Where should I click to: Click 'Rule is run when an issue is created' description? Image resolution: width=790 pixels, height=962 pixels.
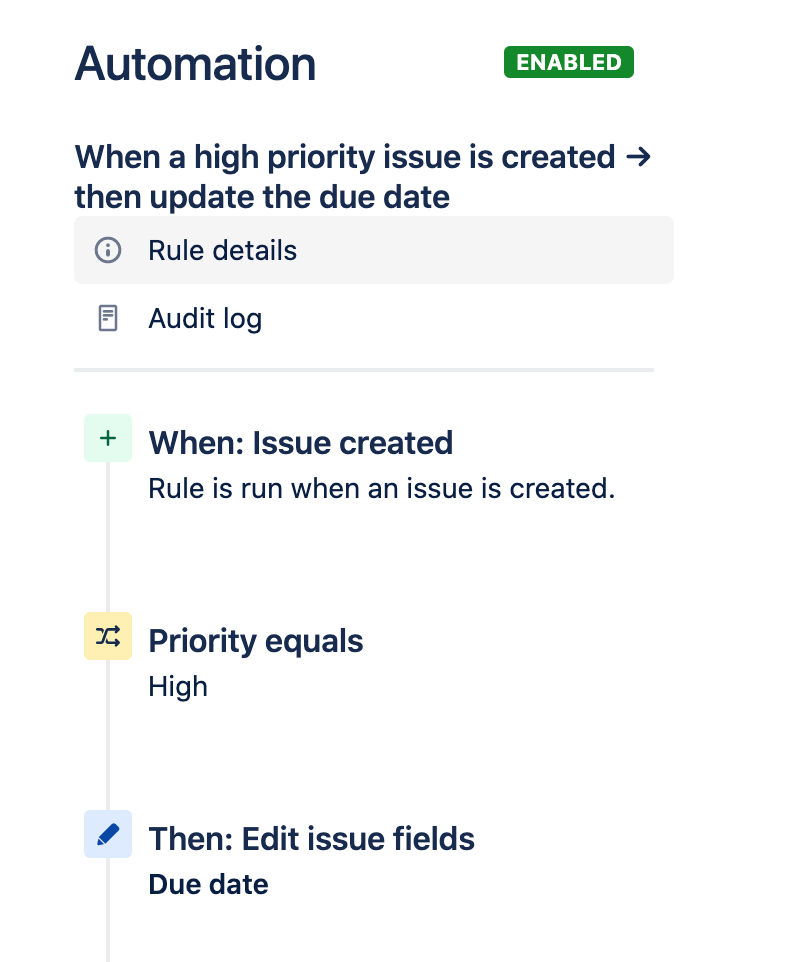(x=382, y=489)
